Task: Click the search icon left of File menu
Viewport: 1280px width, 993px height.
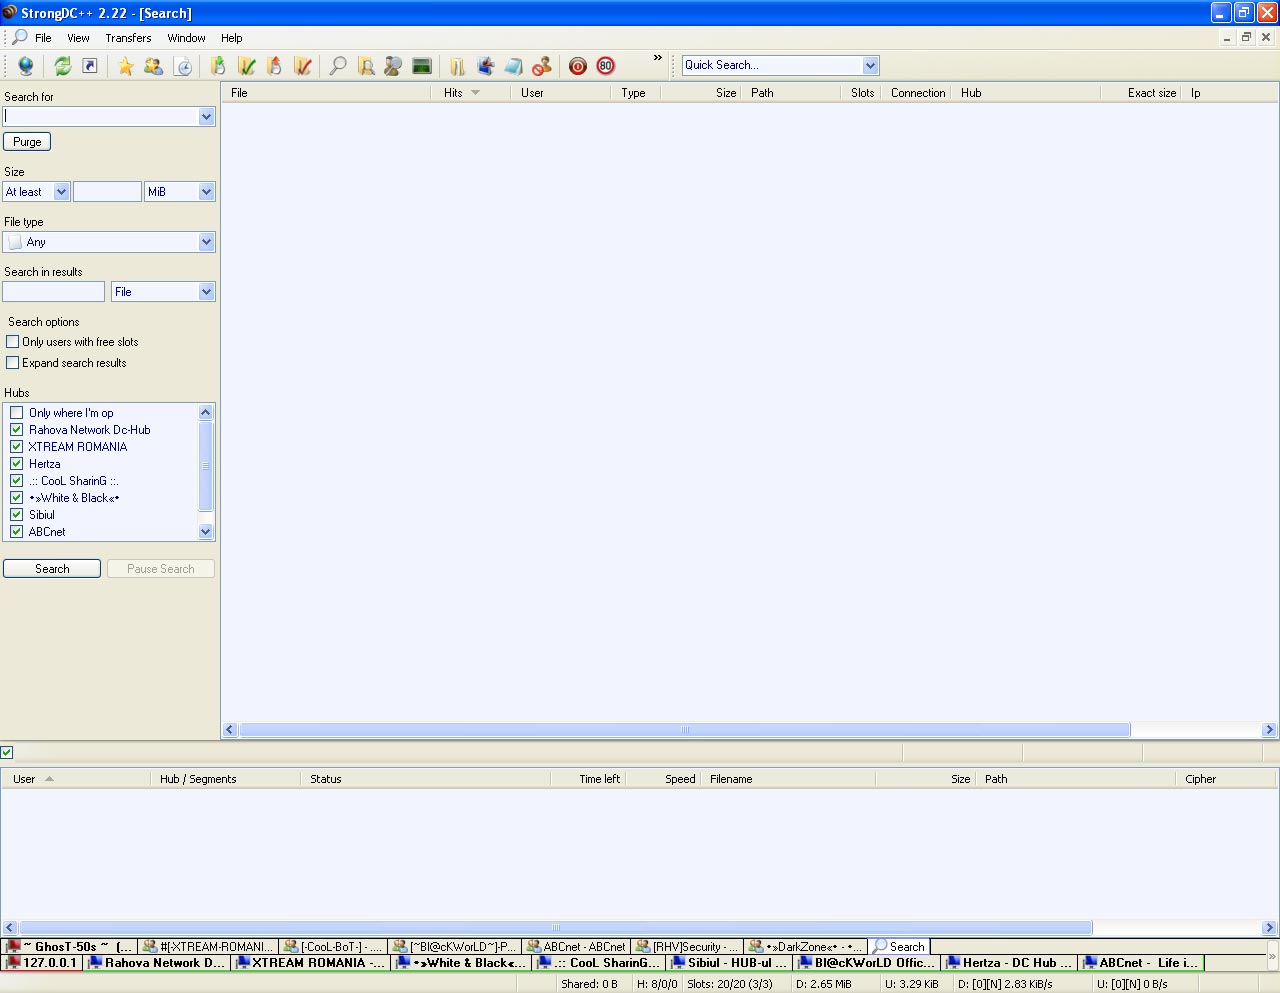Action: [x=19, y=37]
